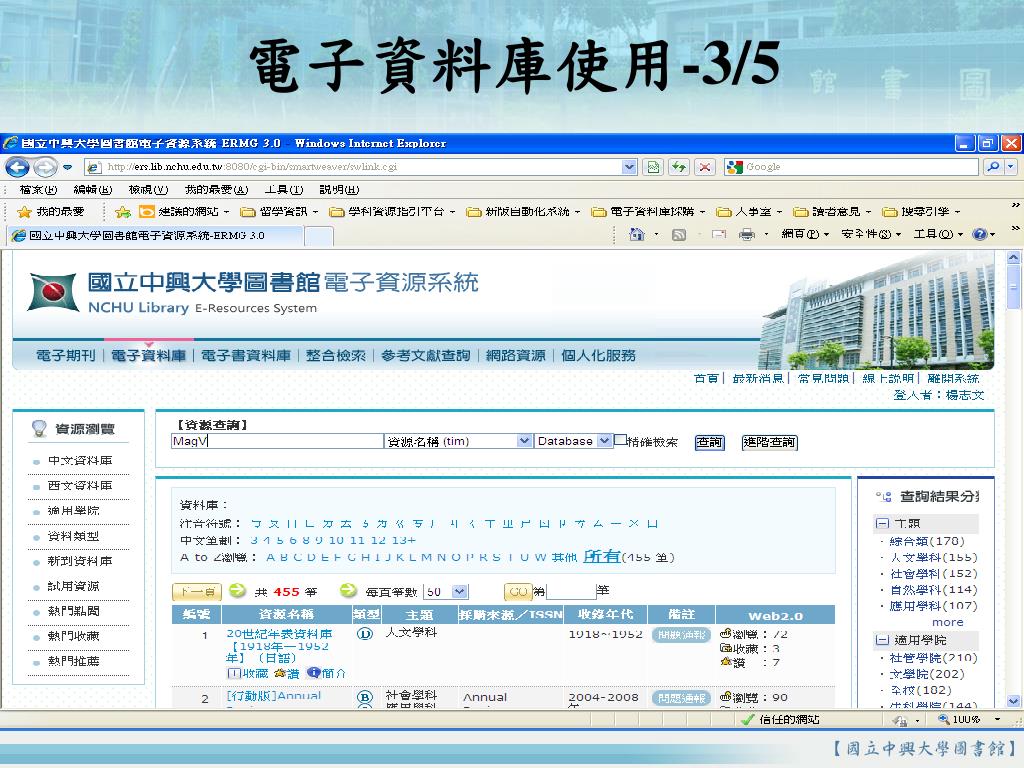Viewport: 1024px width, 768px height.
Task: Click the NCHU Library logo
Action: 52,292
